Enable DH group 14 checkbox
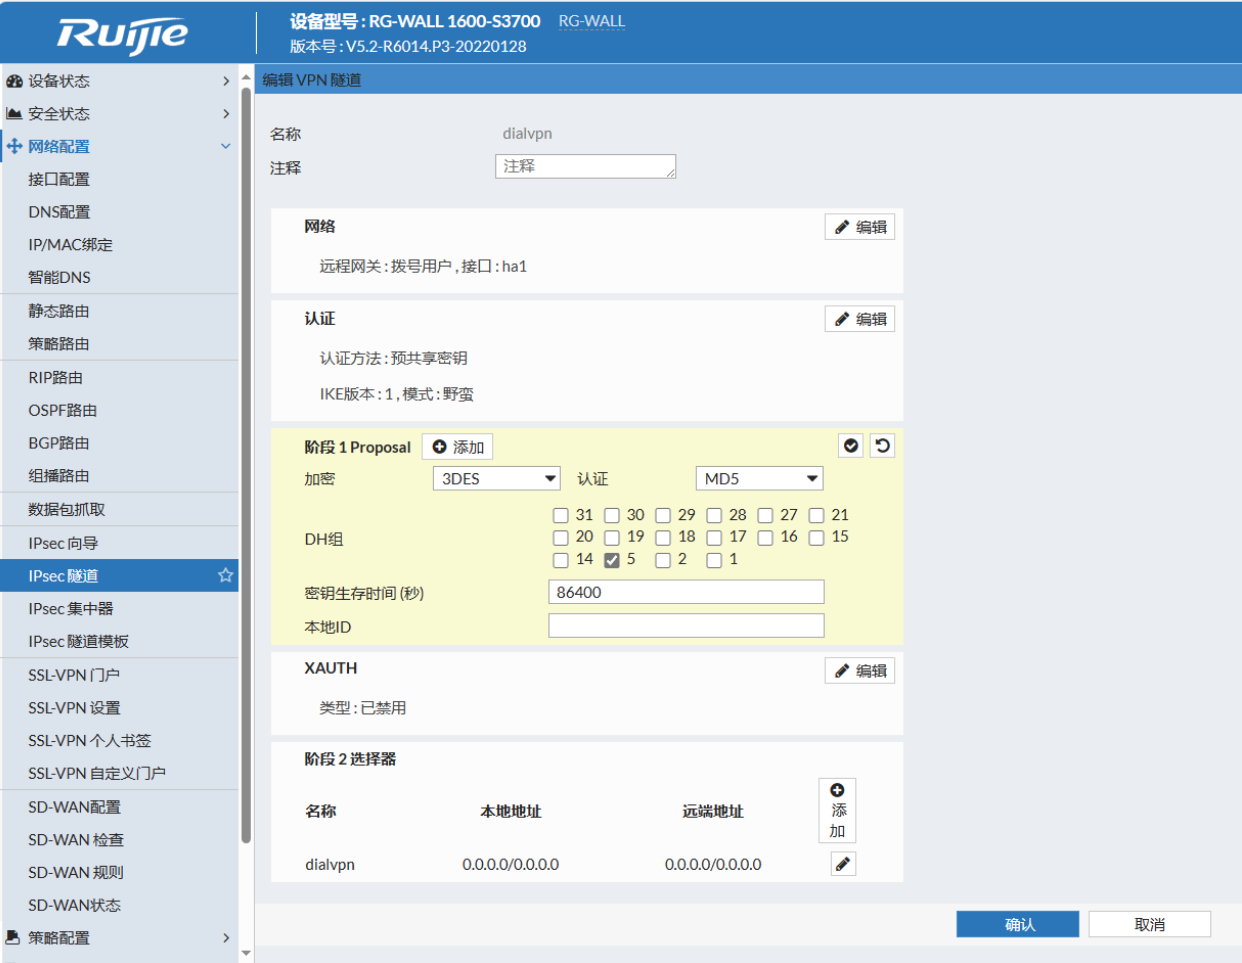 coord(561,560)
